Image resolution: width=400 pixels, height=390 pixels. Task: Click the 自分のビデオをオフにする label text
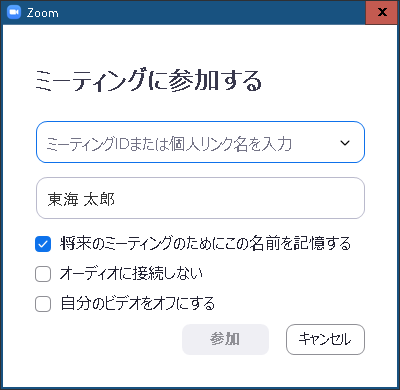tap(137, 303)
